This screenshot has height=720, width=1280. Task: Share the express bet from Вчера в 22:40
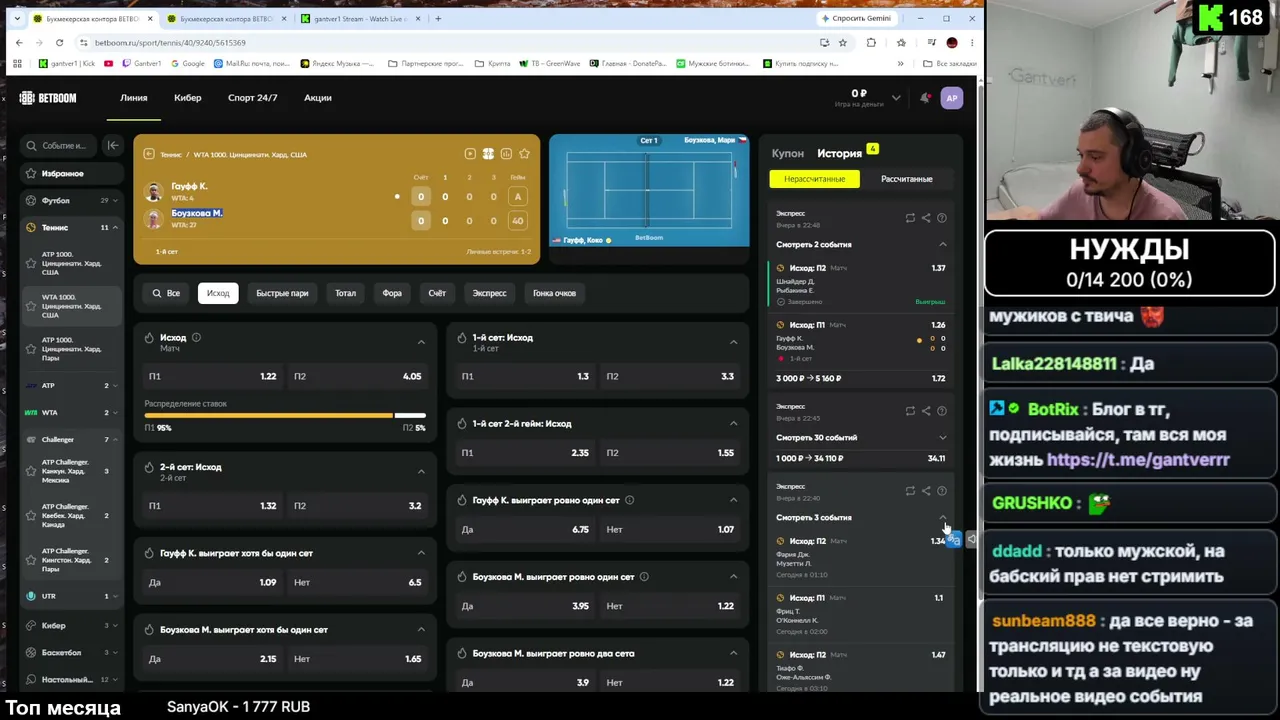(x=926, y=491)
